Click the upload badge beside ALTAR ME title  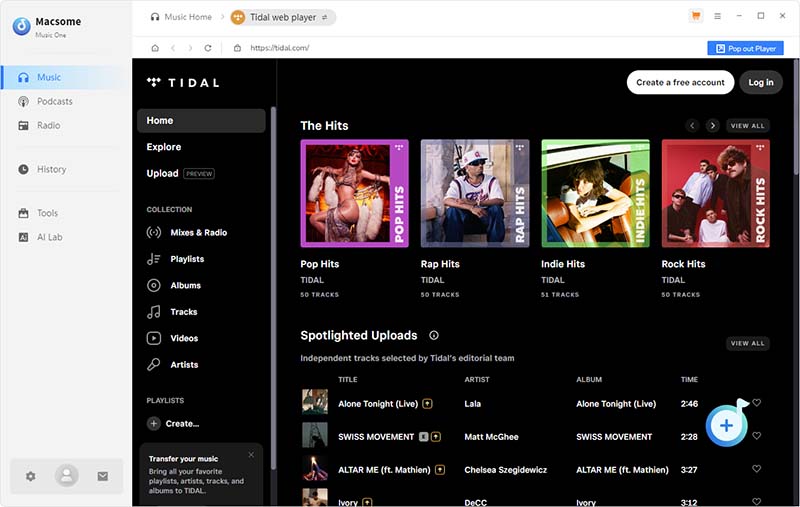pyautogui.click(x=440, y=470)
